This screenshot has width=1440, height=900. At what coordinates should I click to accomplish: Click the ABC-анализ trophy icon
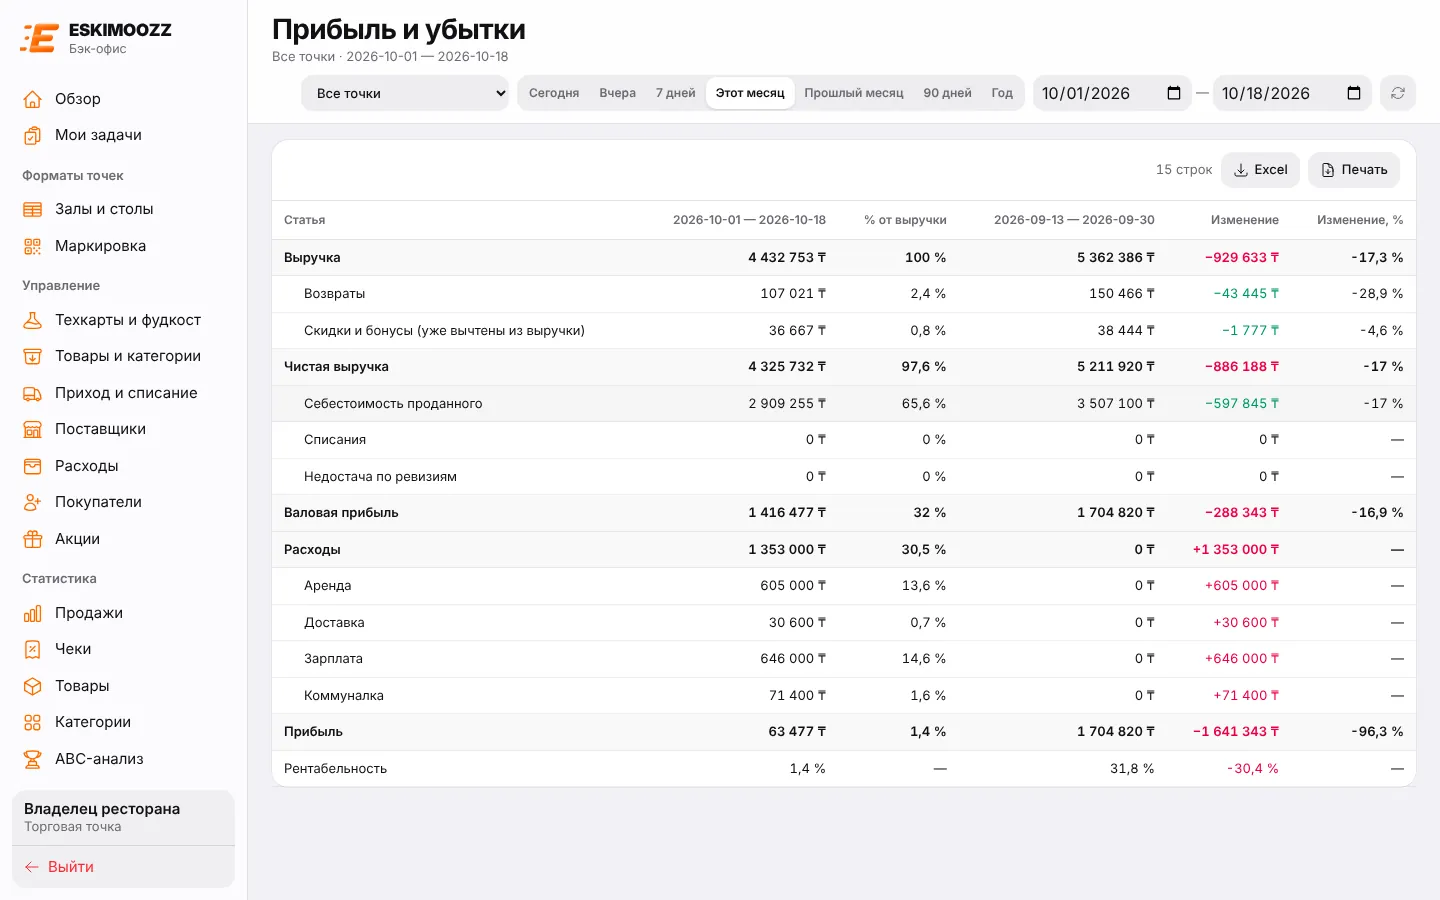click(x=33, y=759)
